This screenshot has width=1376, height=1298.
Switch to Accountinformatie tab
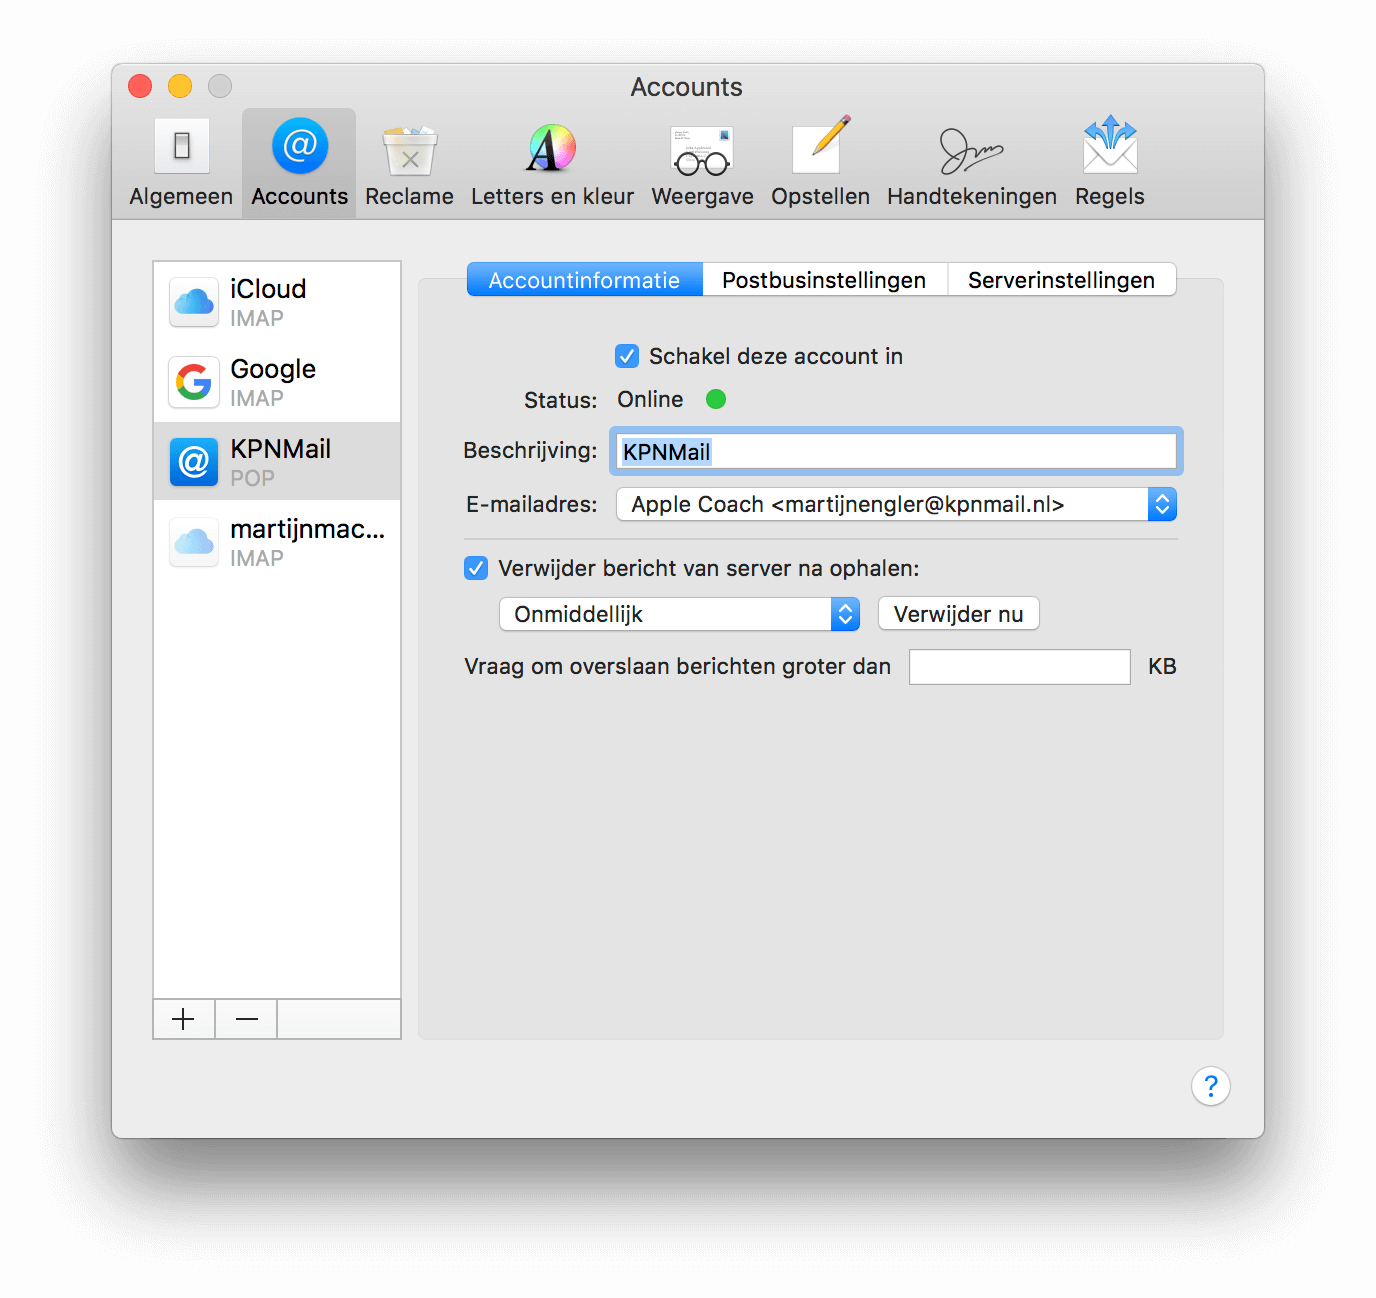585,280
